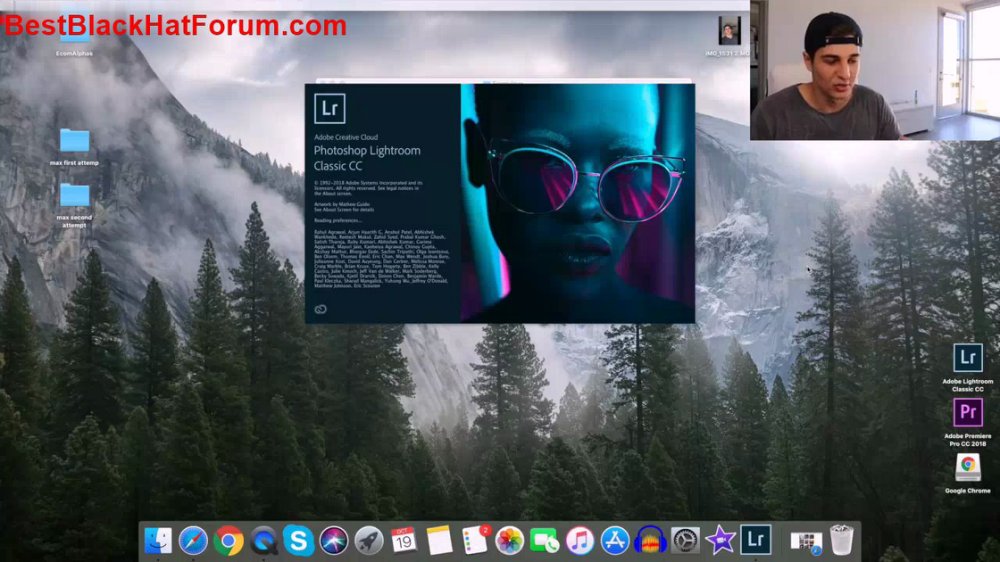Open Google Chrome in the Dock
The width and height of the screenshot is (1000, 562).
point(228,541)
